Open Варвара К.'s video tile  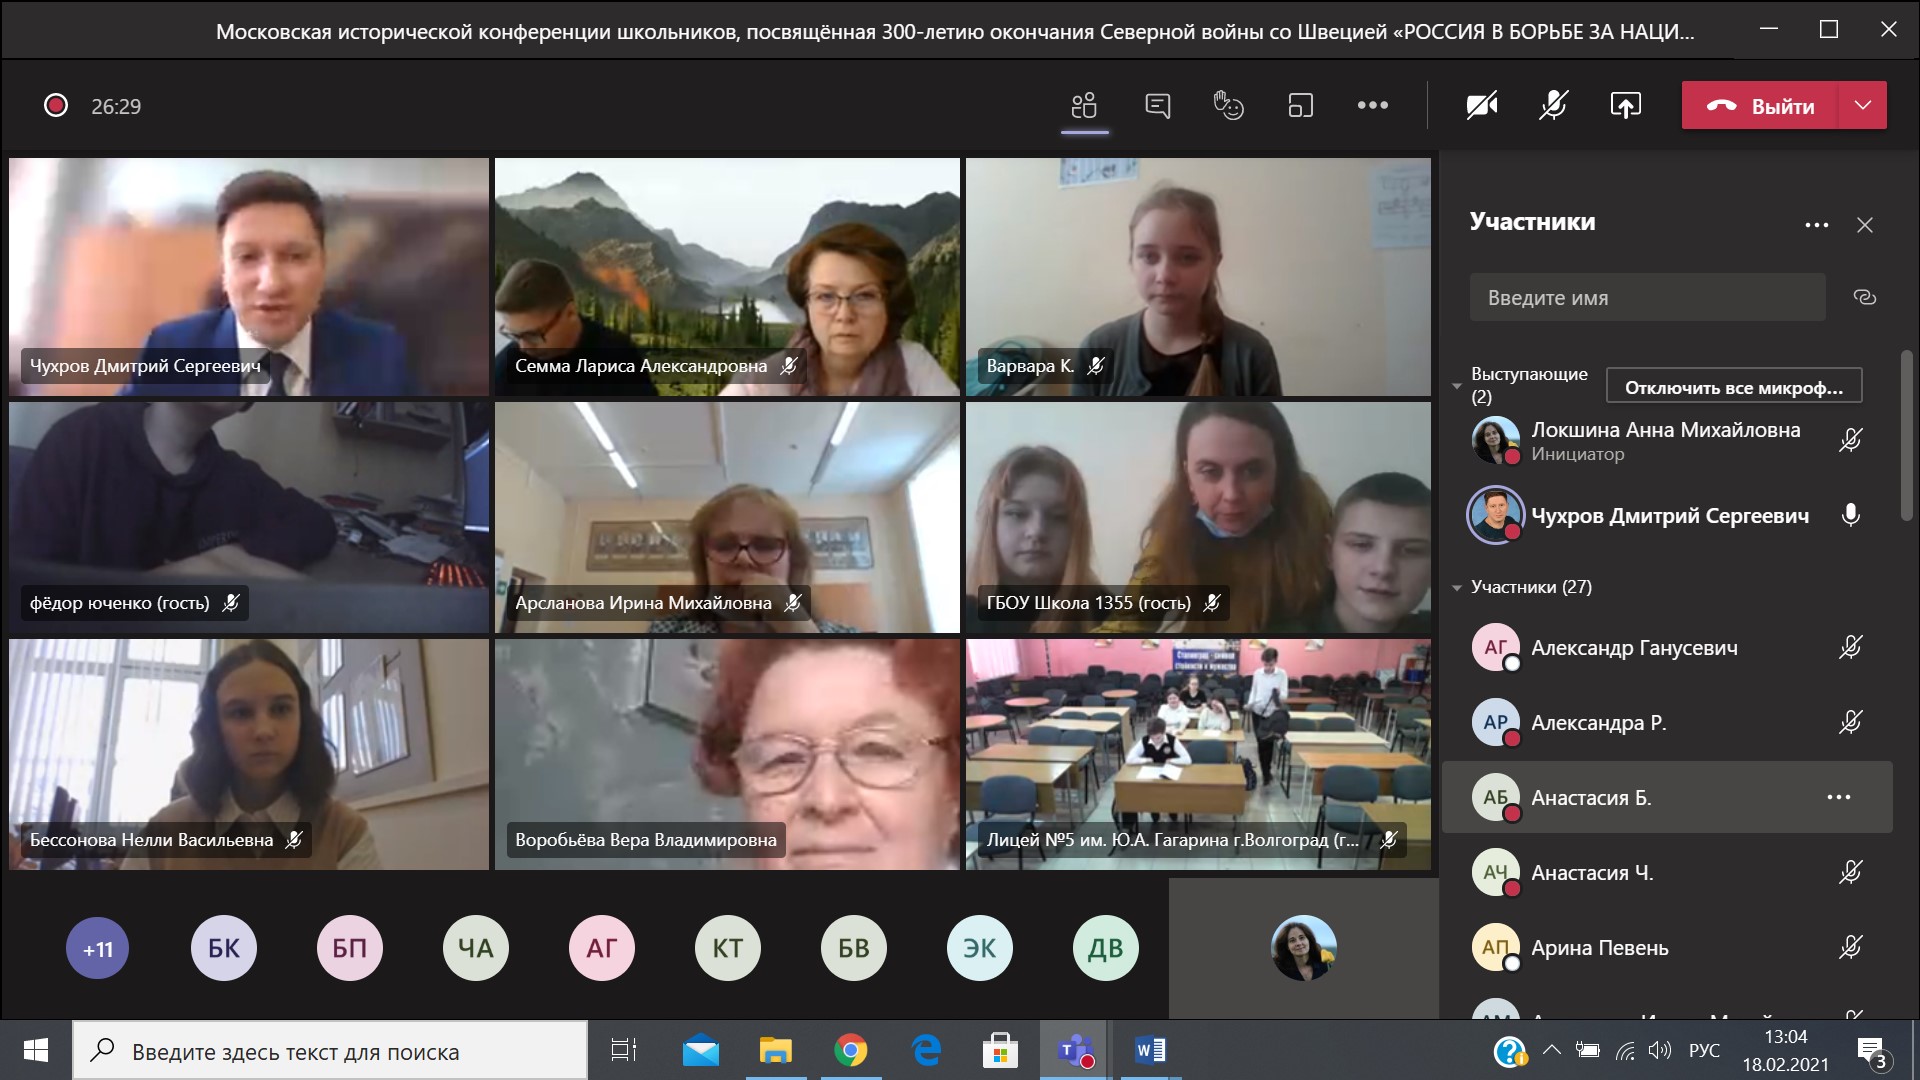1198,277
